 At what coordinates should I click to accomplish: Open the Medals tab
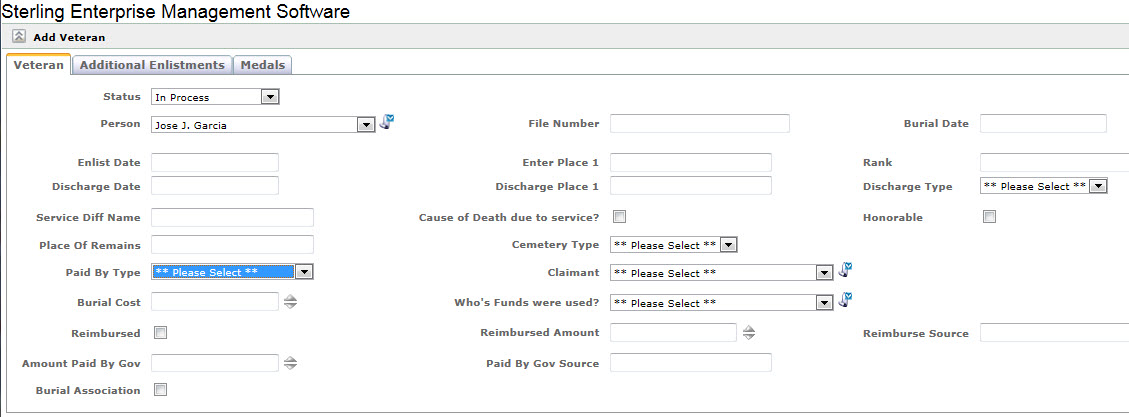pyautogui.click(x=263, y=65)
